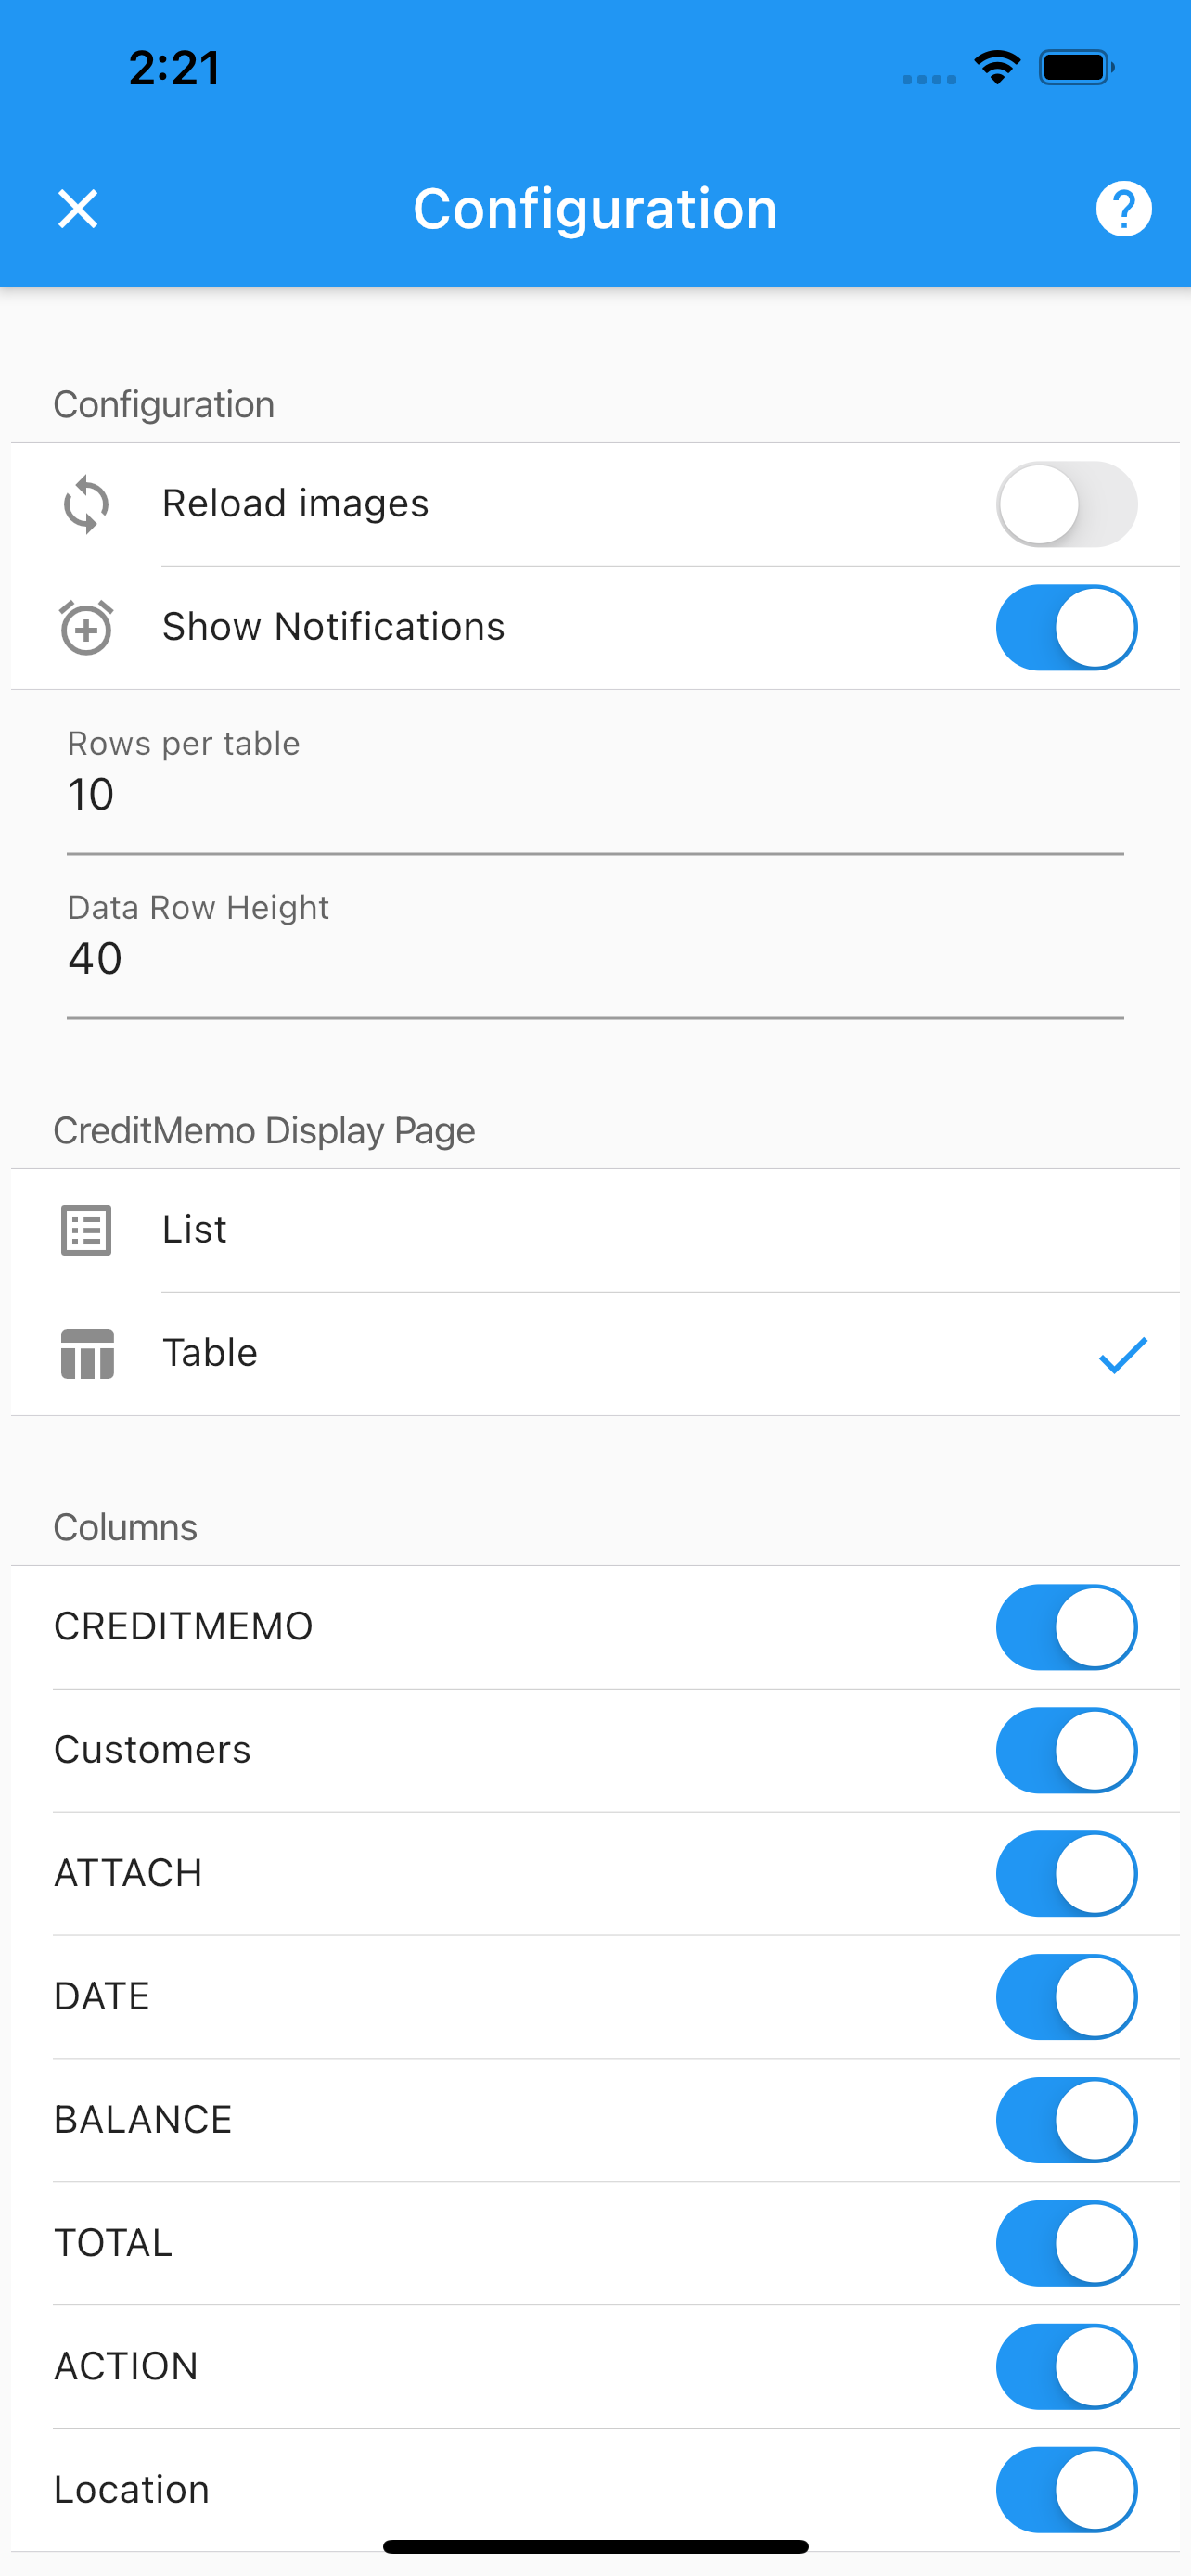
Task: Disable the Location column toggle
Action: tap(1066, 2490)
